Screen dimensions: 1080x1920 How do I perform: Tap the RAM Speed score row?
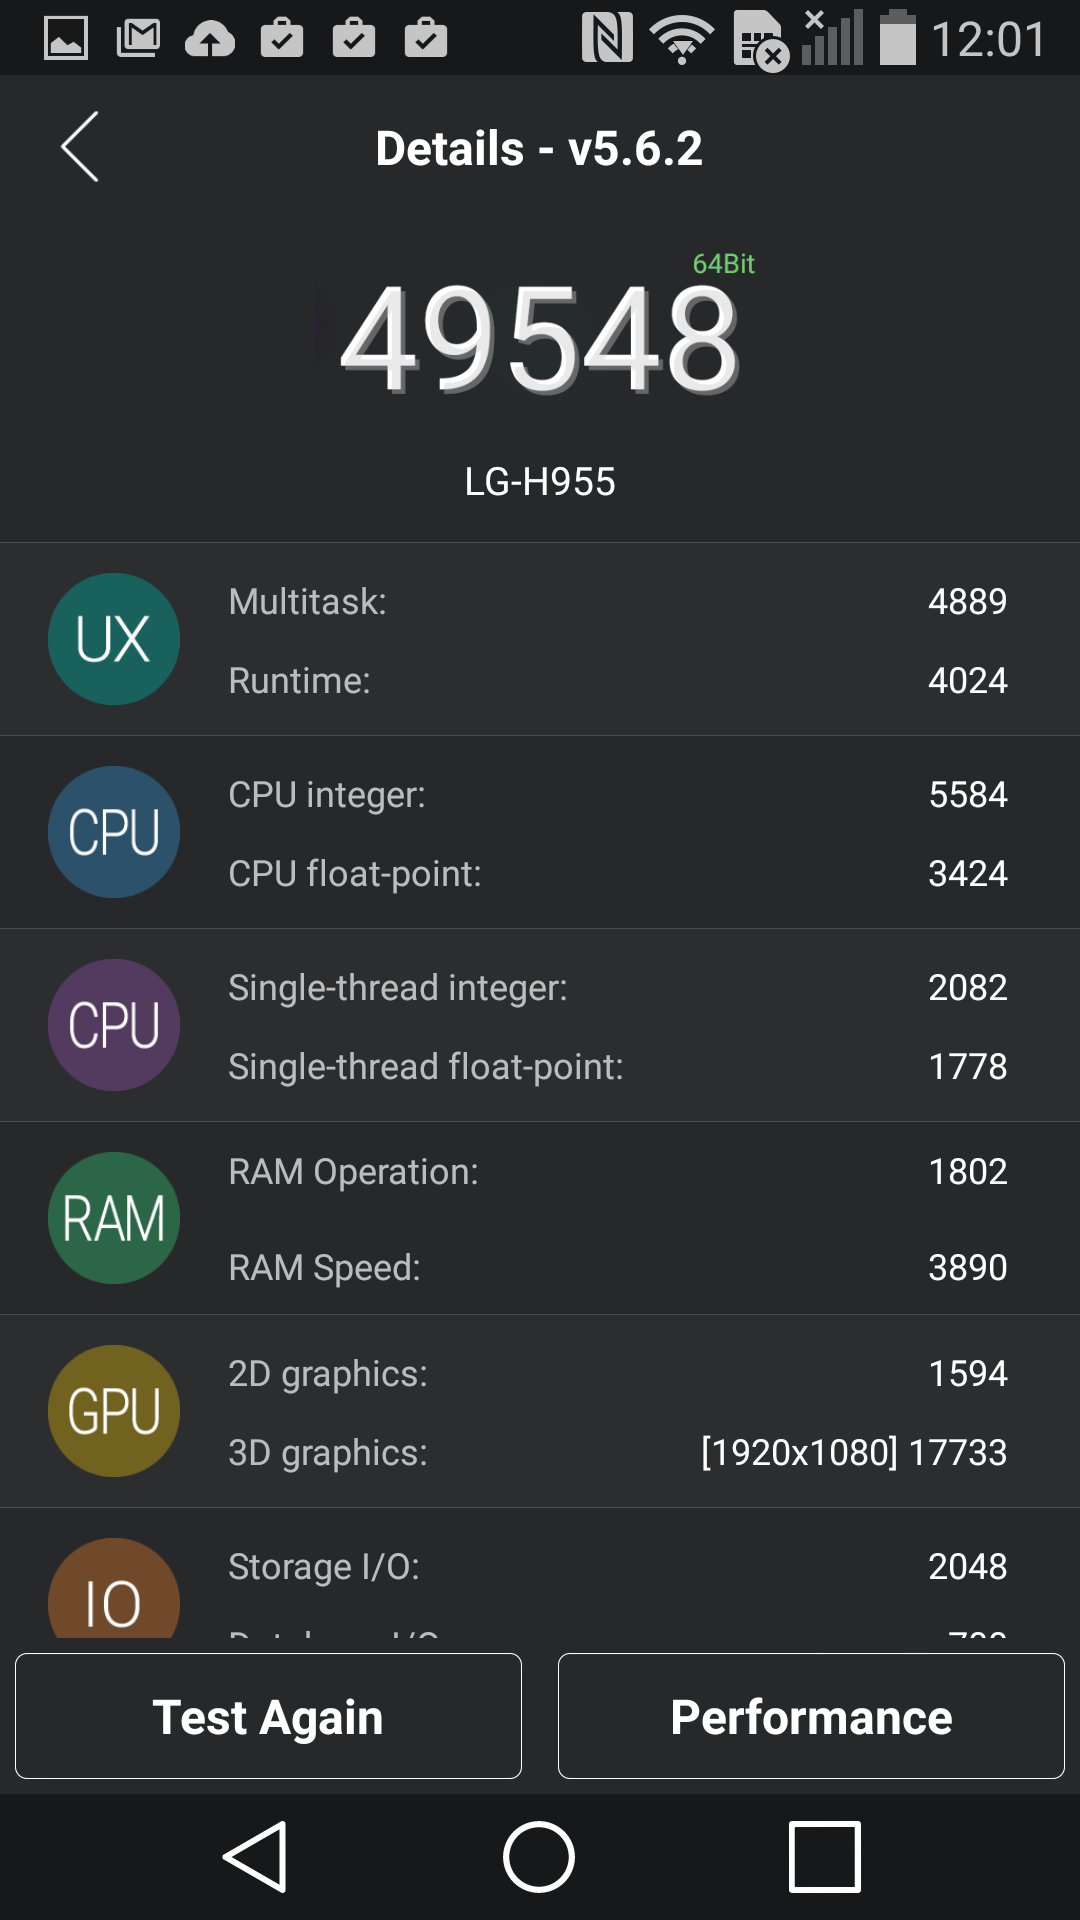coord(618,1268)
